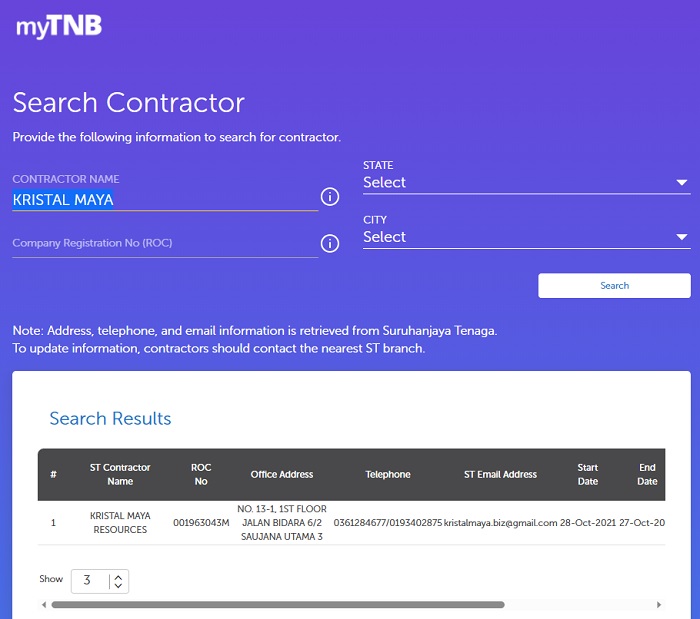Image resolution: width=700 pixels, height=619 pixels.
Task: Click row number 1 in the results
Action: click(53, 523)
